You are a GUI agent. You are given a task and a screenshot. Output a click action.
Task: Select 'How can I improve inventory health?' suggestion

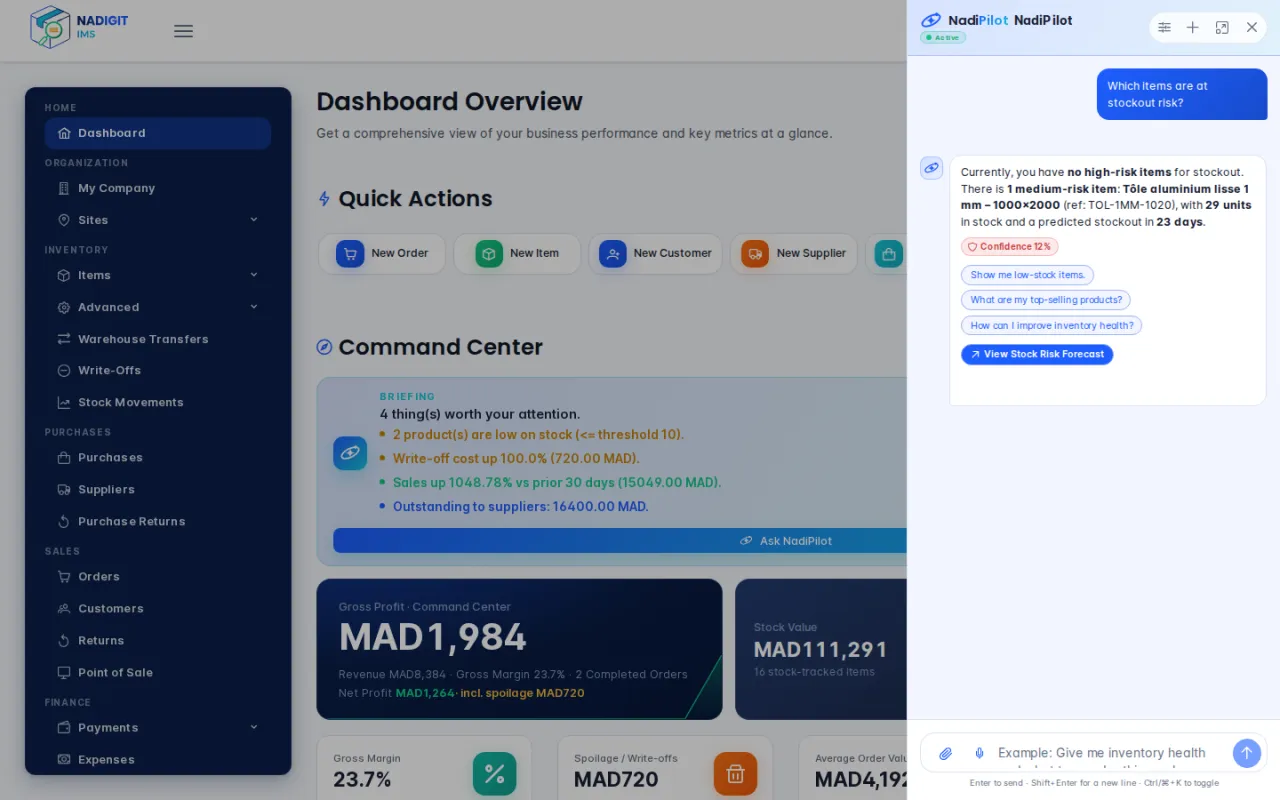[x=1051, y=325]
